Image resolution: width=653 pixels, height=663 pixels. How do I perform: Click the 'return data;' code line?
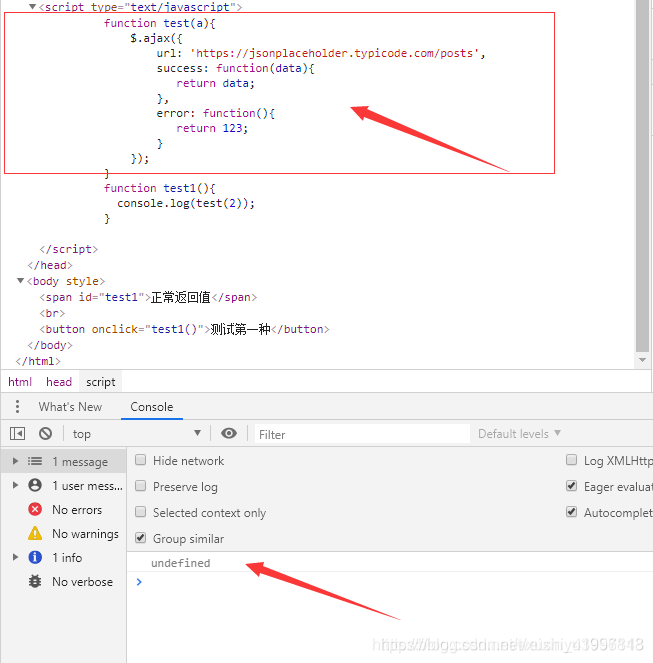click(x=215, y=83)
